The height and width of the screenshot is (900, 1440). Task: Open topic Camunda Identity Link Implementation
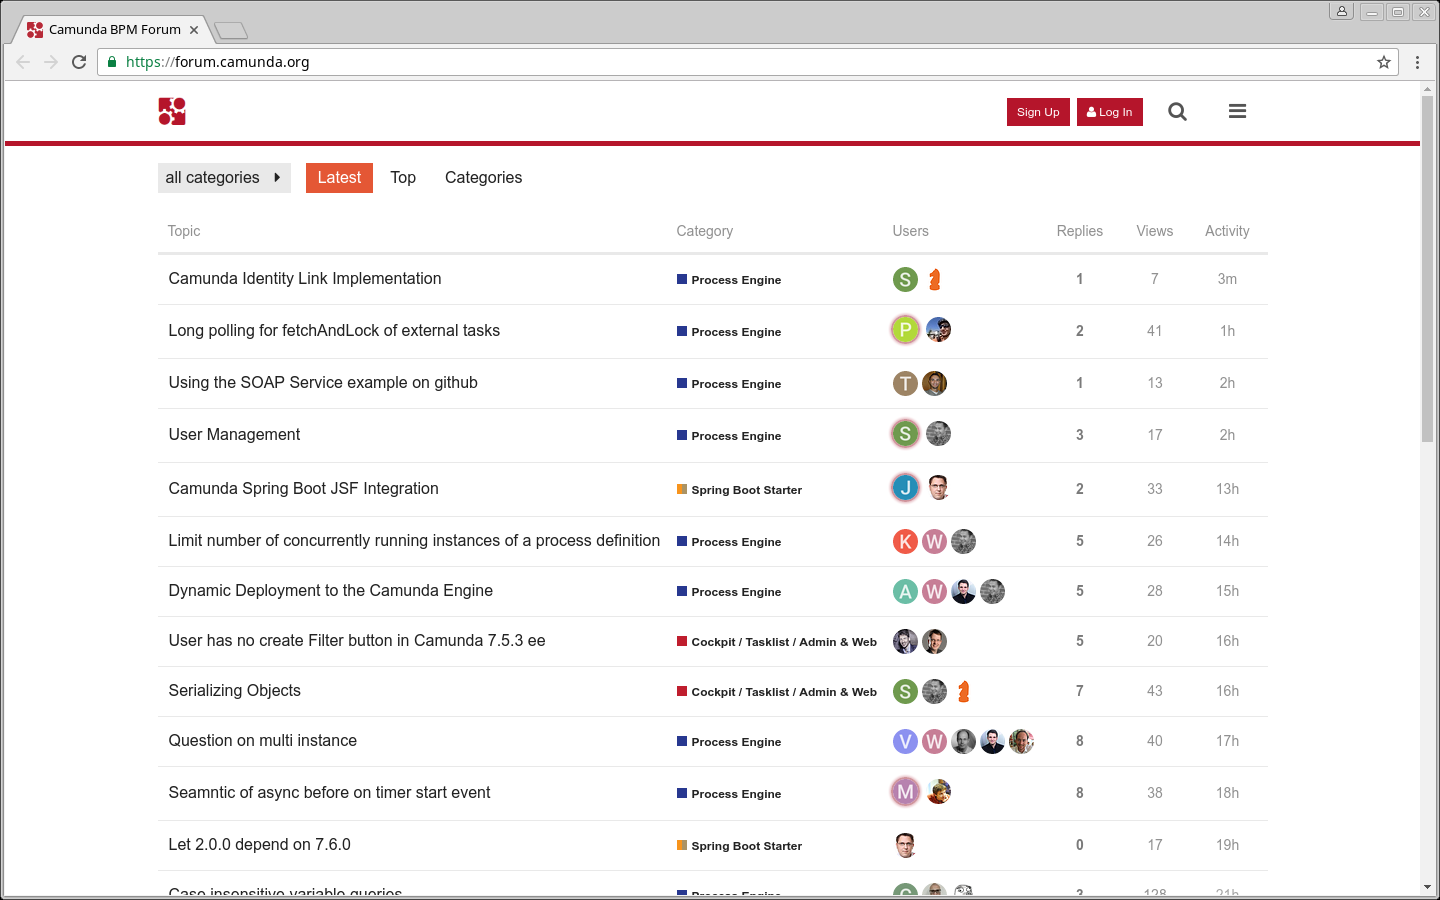(x=305, y=279)
